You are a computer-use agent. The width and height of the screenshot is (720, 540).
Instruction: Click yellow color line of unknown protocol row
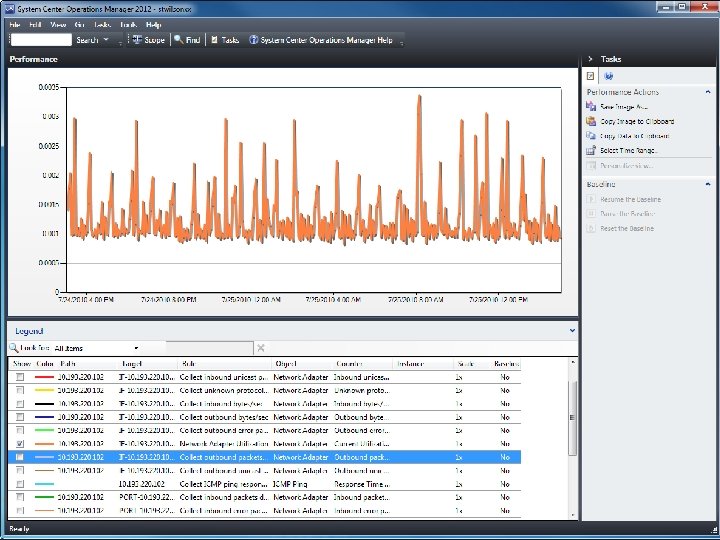pos(44,390)
